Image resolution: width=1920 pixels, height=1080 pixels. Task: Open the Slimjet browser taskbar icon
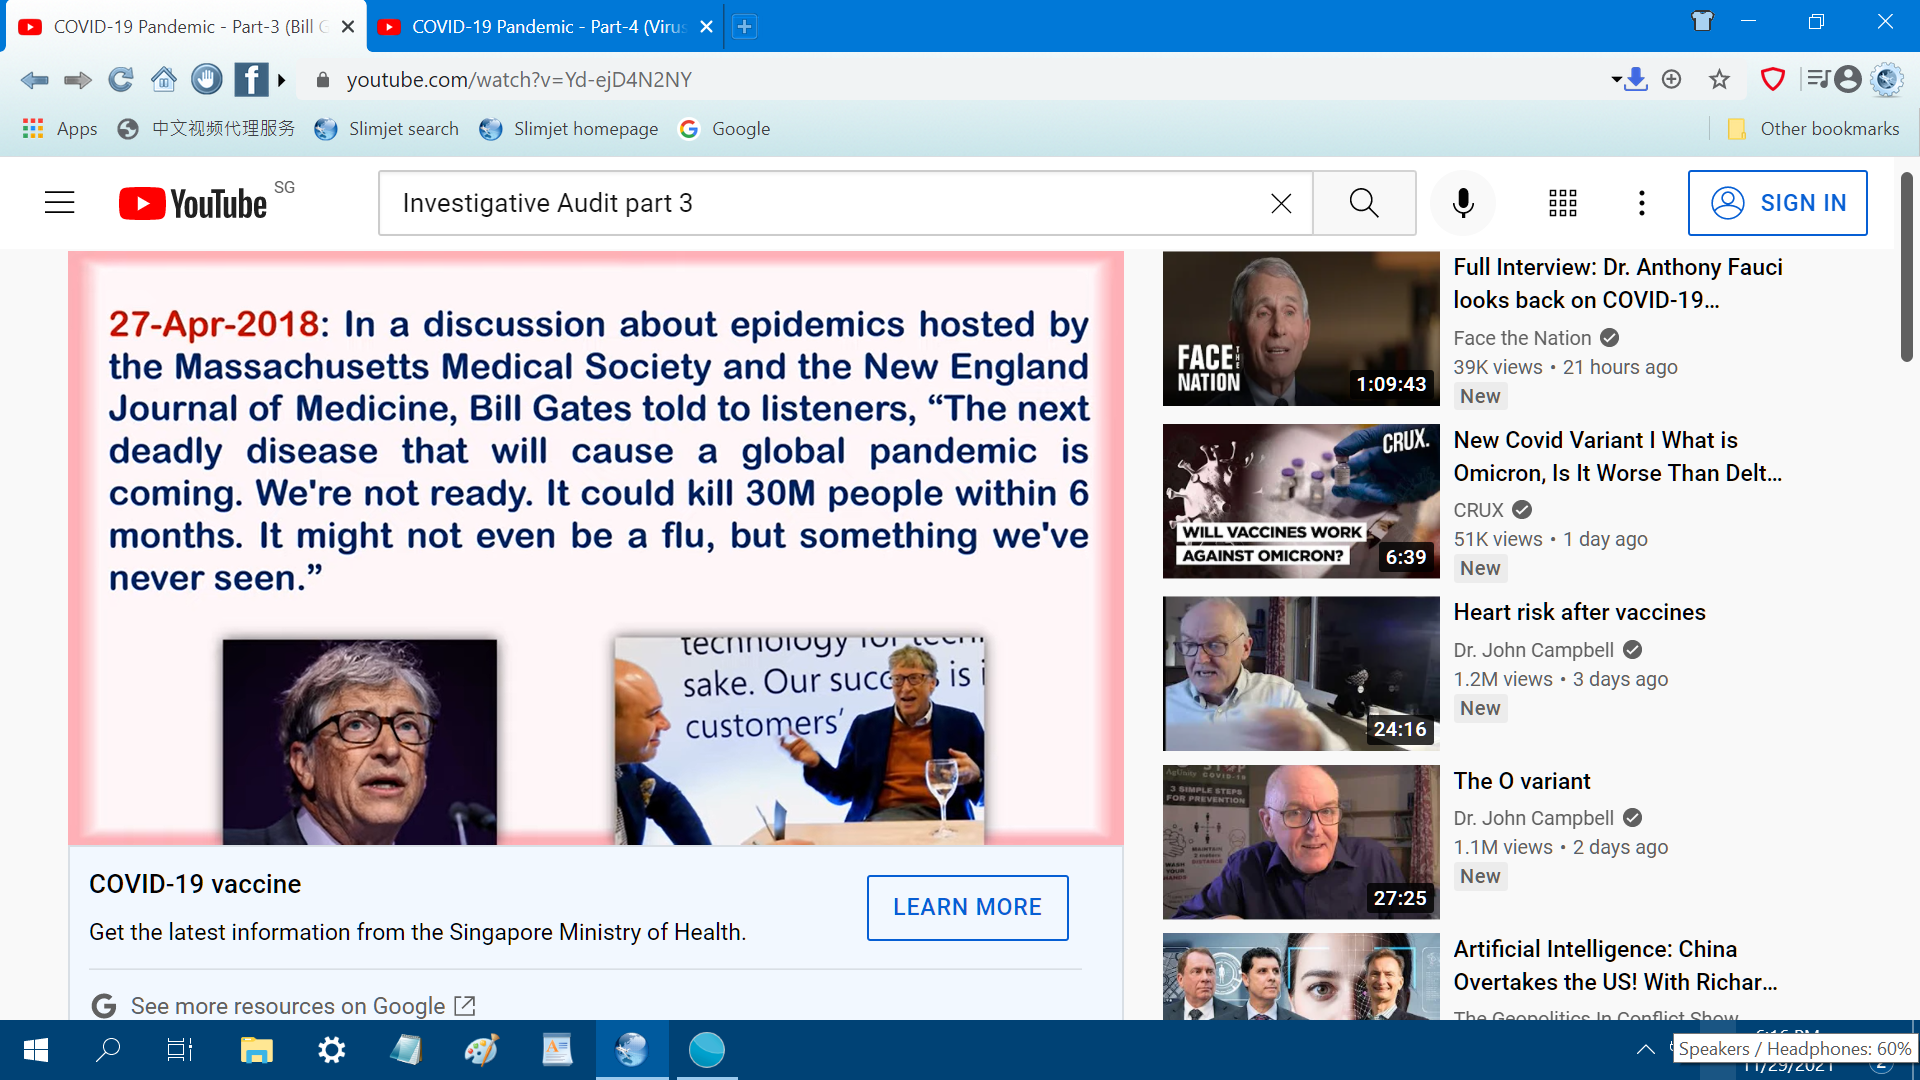point(632,1050)
